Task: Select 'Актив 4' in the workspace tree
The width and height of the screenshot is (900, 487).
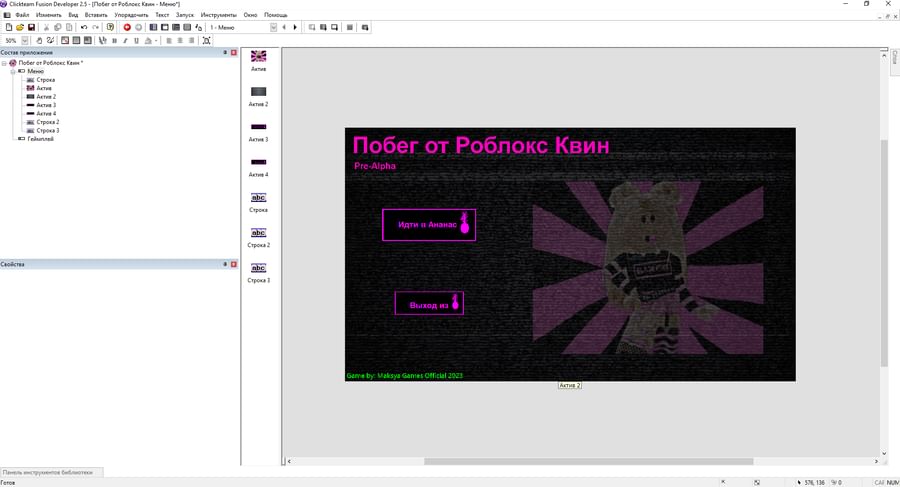Action: (x=46, y=114)
